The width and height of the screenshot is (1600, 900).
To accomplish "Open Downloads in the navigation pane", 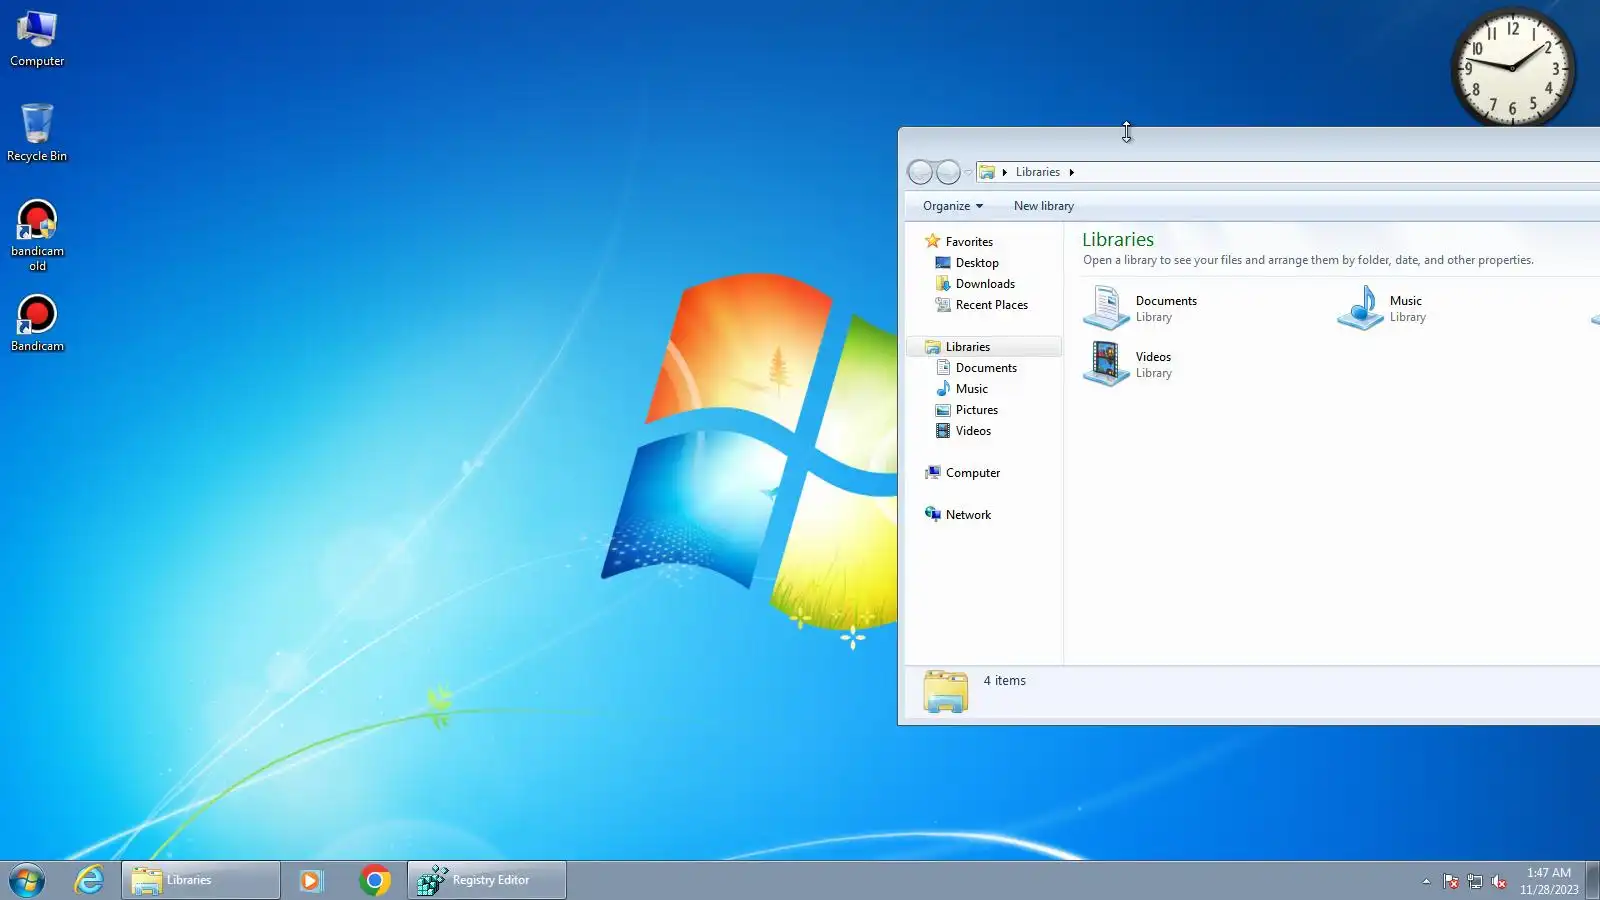I will pyautogui.click(x=985, y=284).
